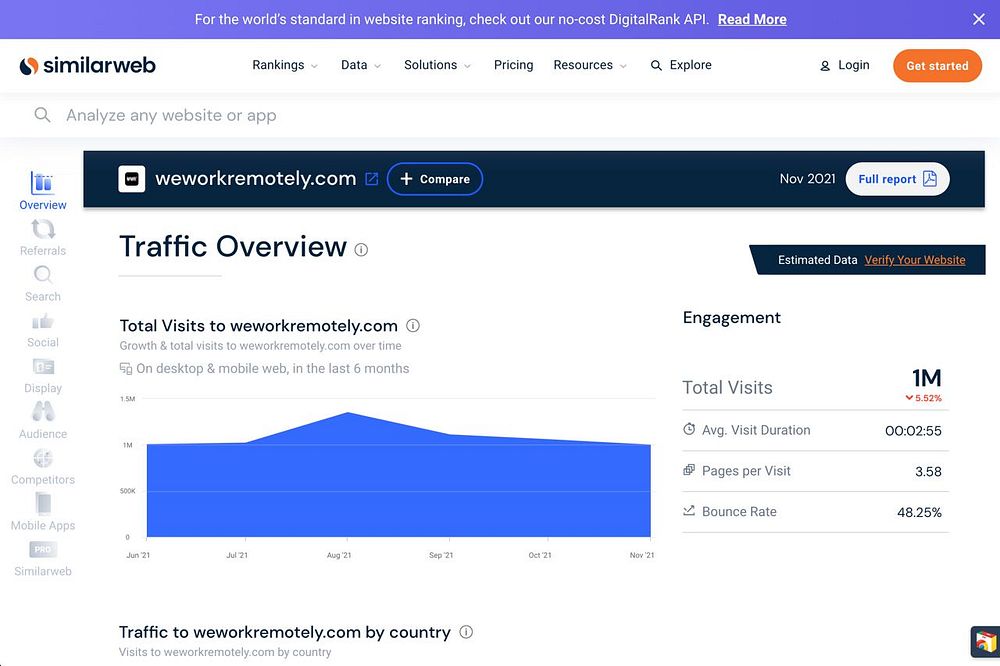Open weworkremotely.com via external link icon
1000x666 pixels.
tap(371, 179)
